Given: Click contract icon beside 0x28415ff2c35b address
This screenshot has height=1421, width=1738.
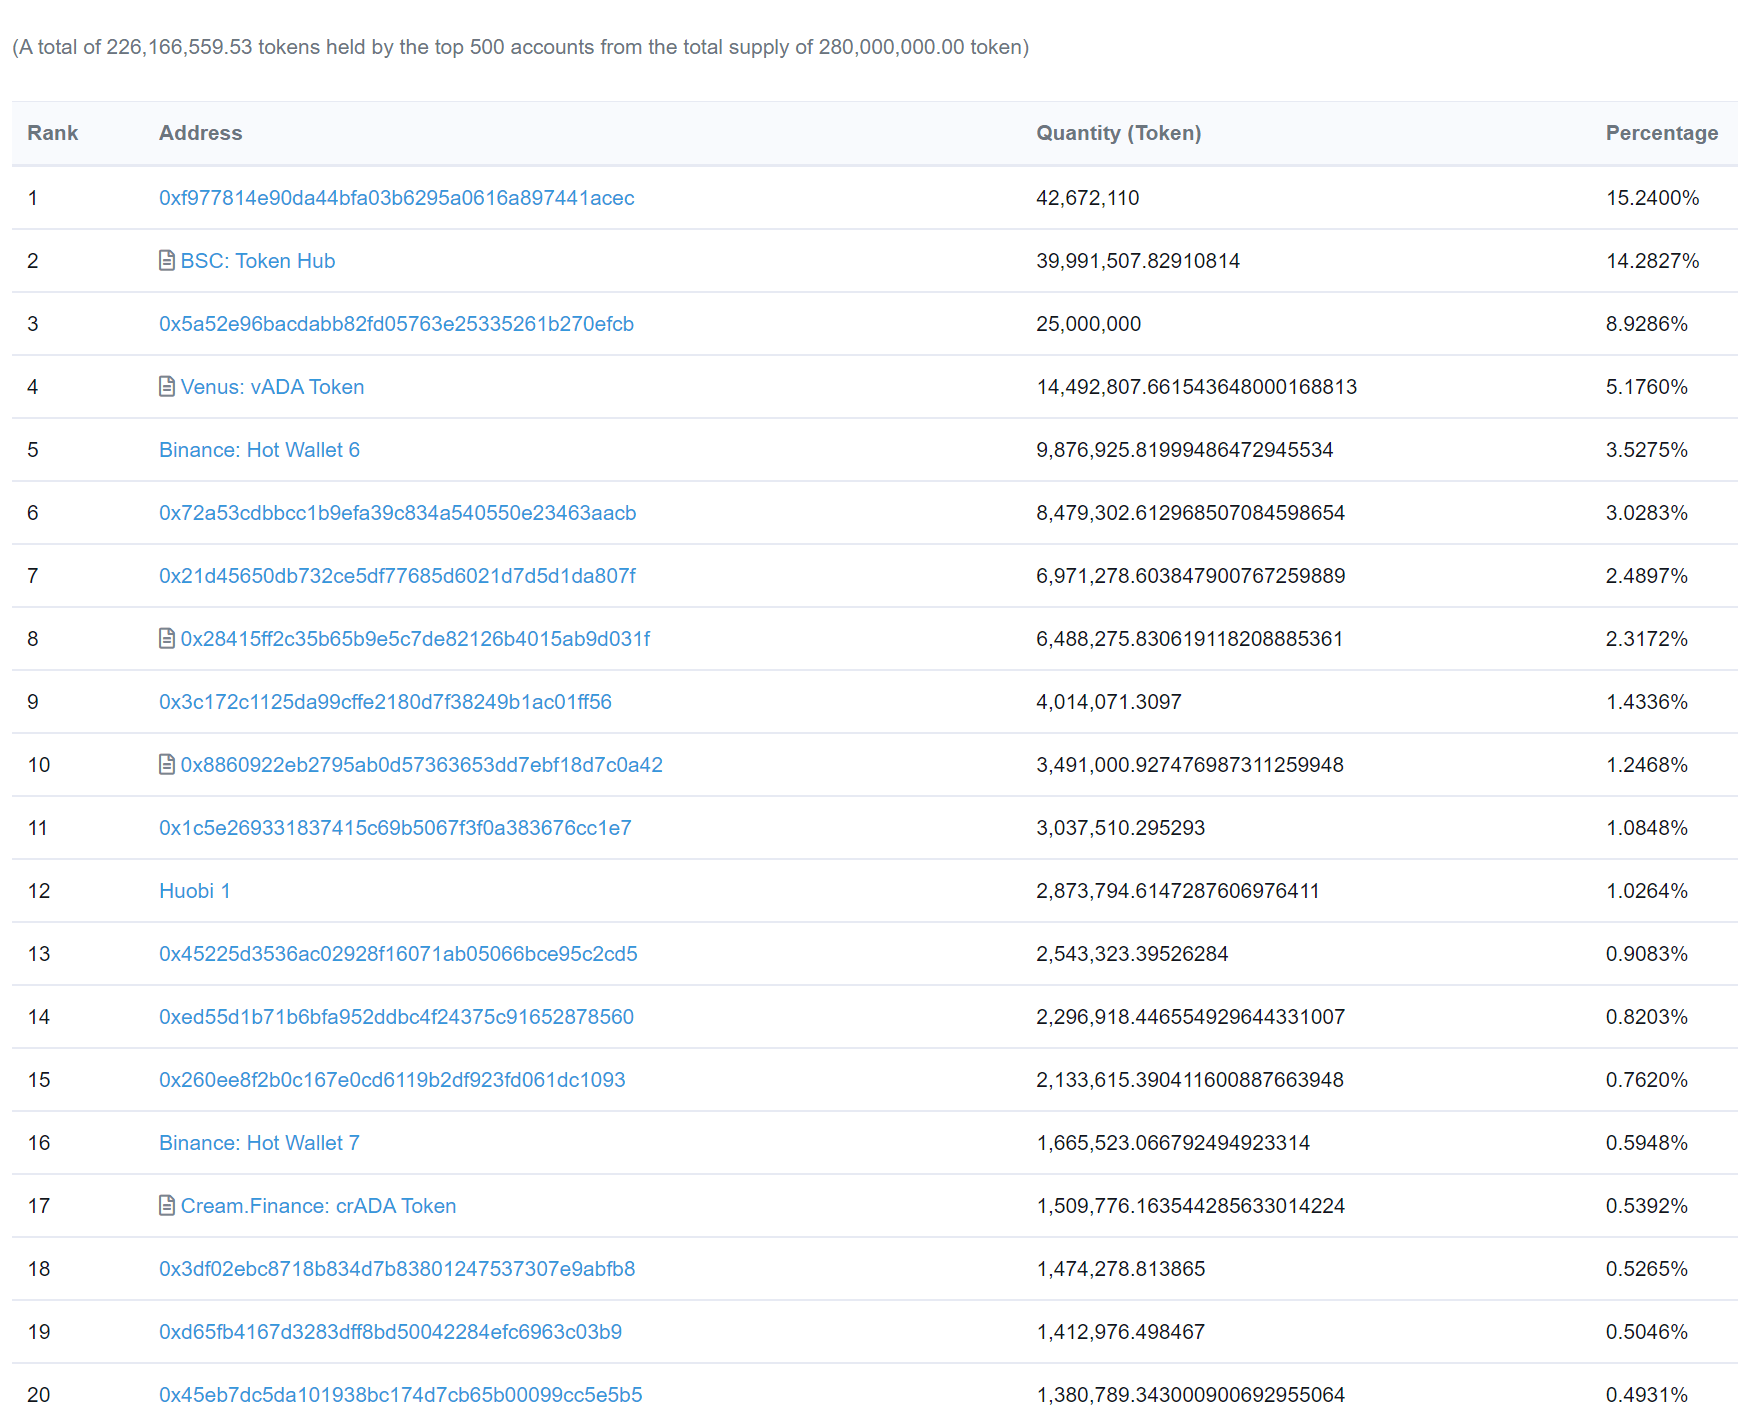Looking at the screenshot, I should click(x=167, y=639).
